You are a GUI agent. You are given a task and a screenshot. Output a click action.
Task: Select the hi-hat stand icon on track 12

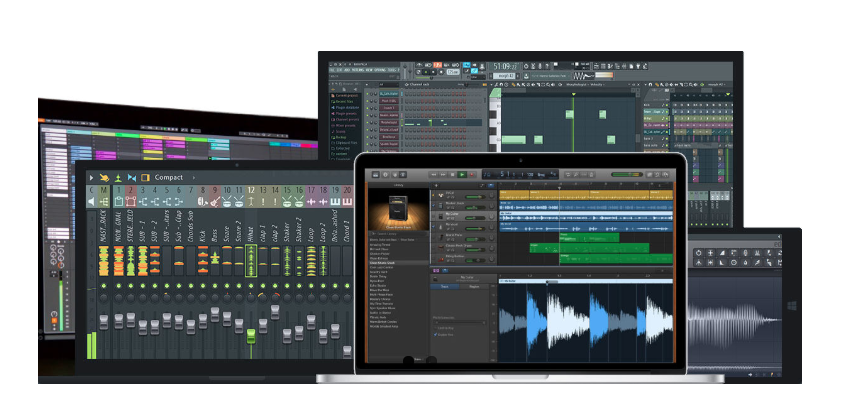coord(250,202)
